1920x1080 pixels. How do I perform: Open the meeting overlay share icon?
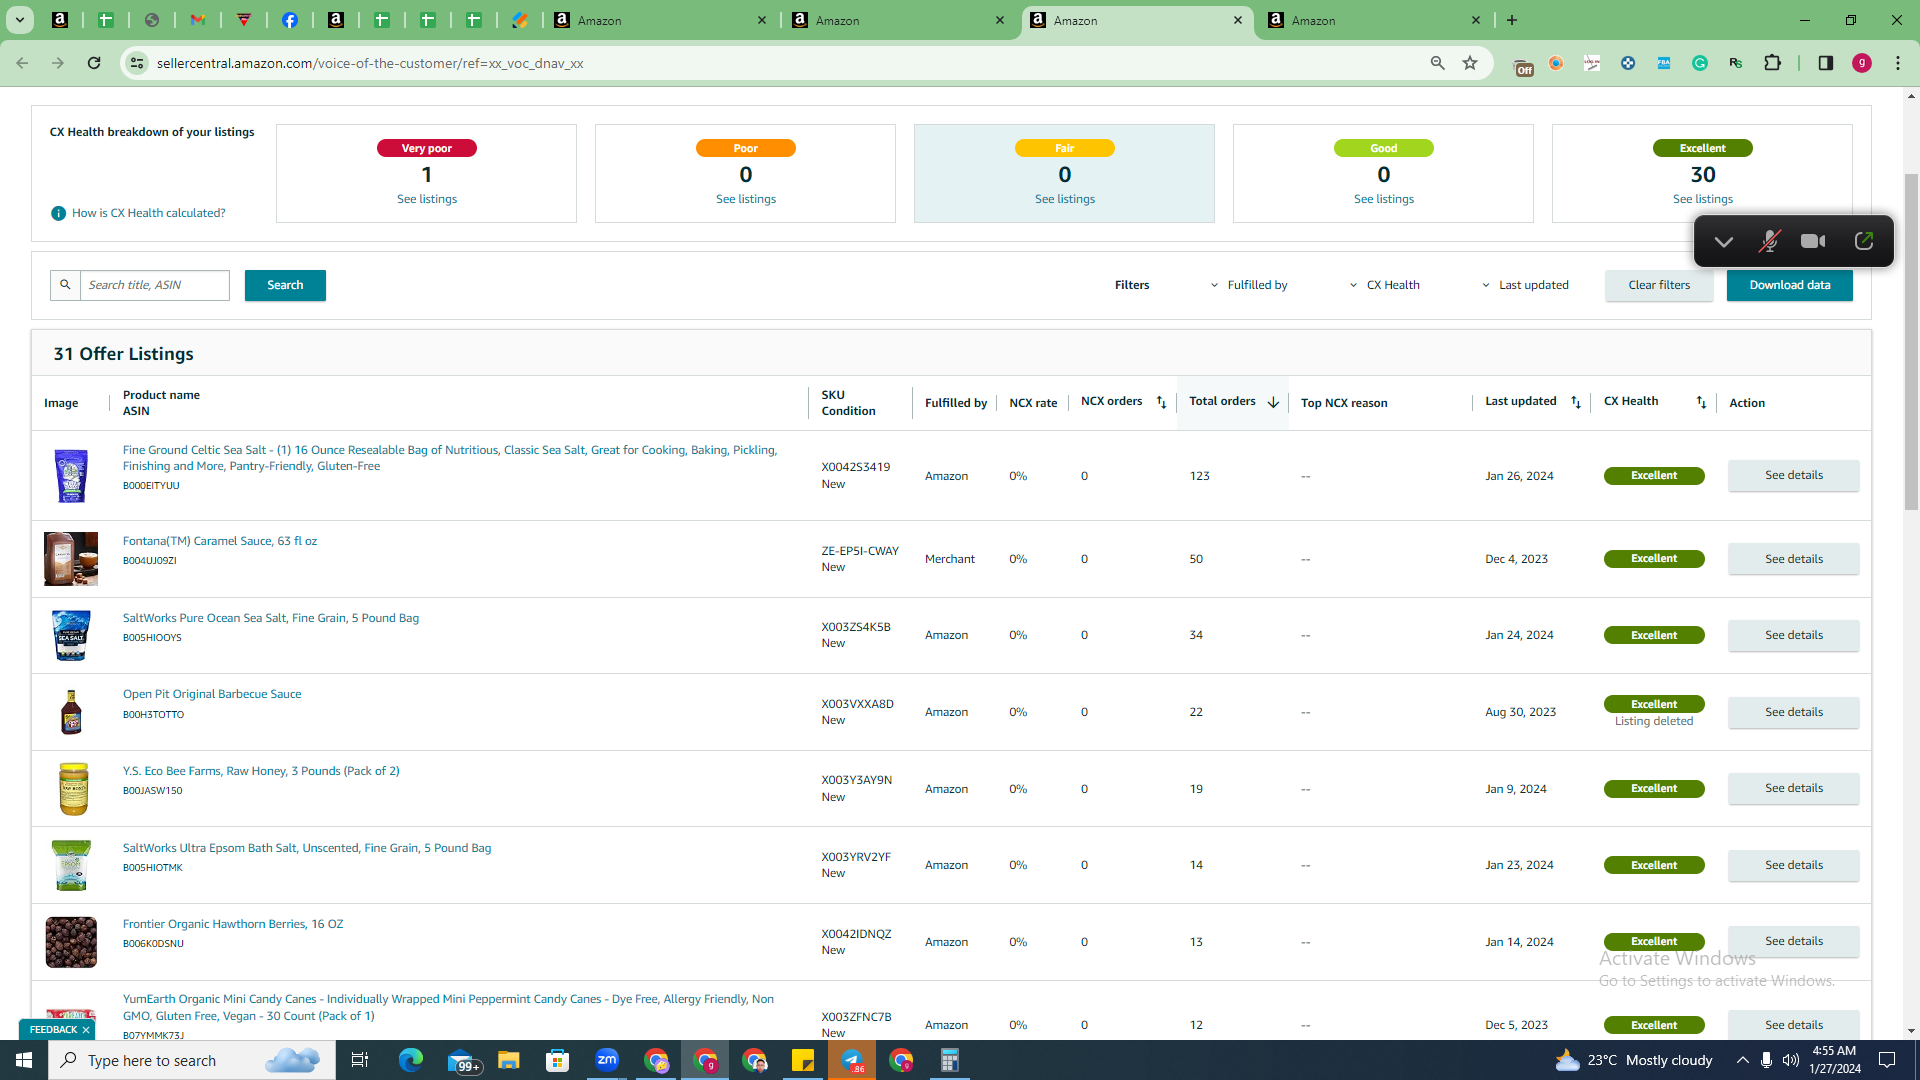(x=1864, y=241)
